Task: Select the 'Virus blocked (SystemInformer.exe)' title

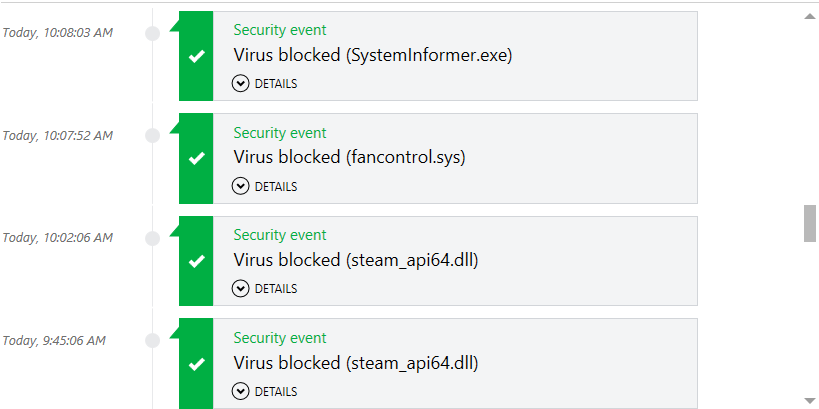Action: click(372, 56)
